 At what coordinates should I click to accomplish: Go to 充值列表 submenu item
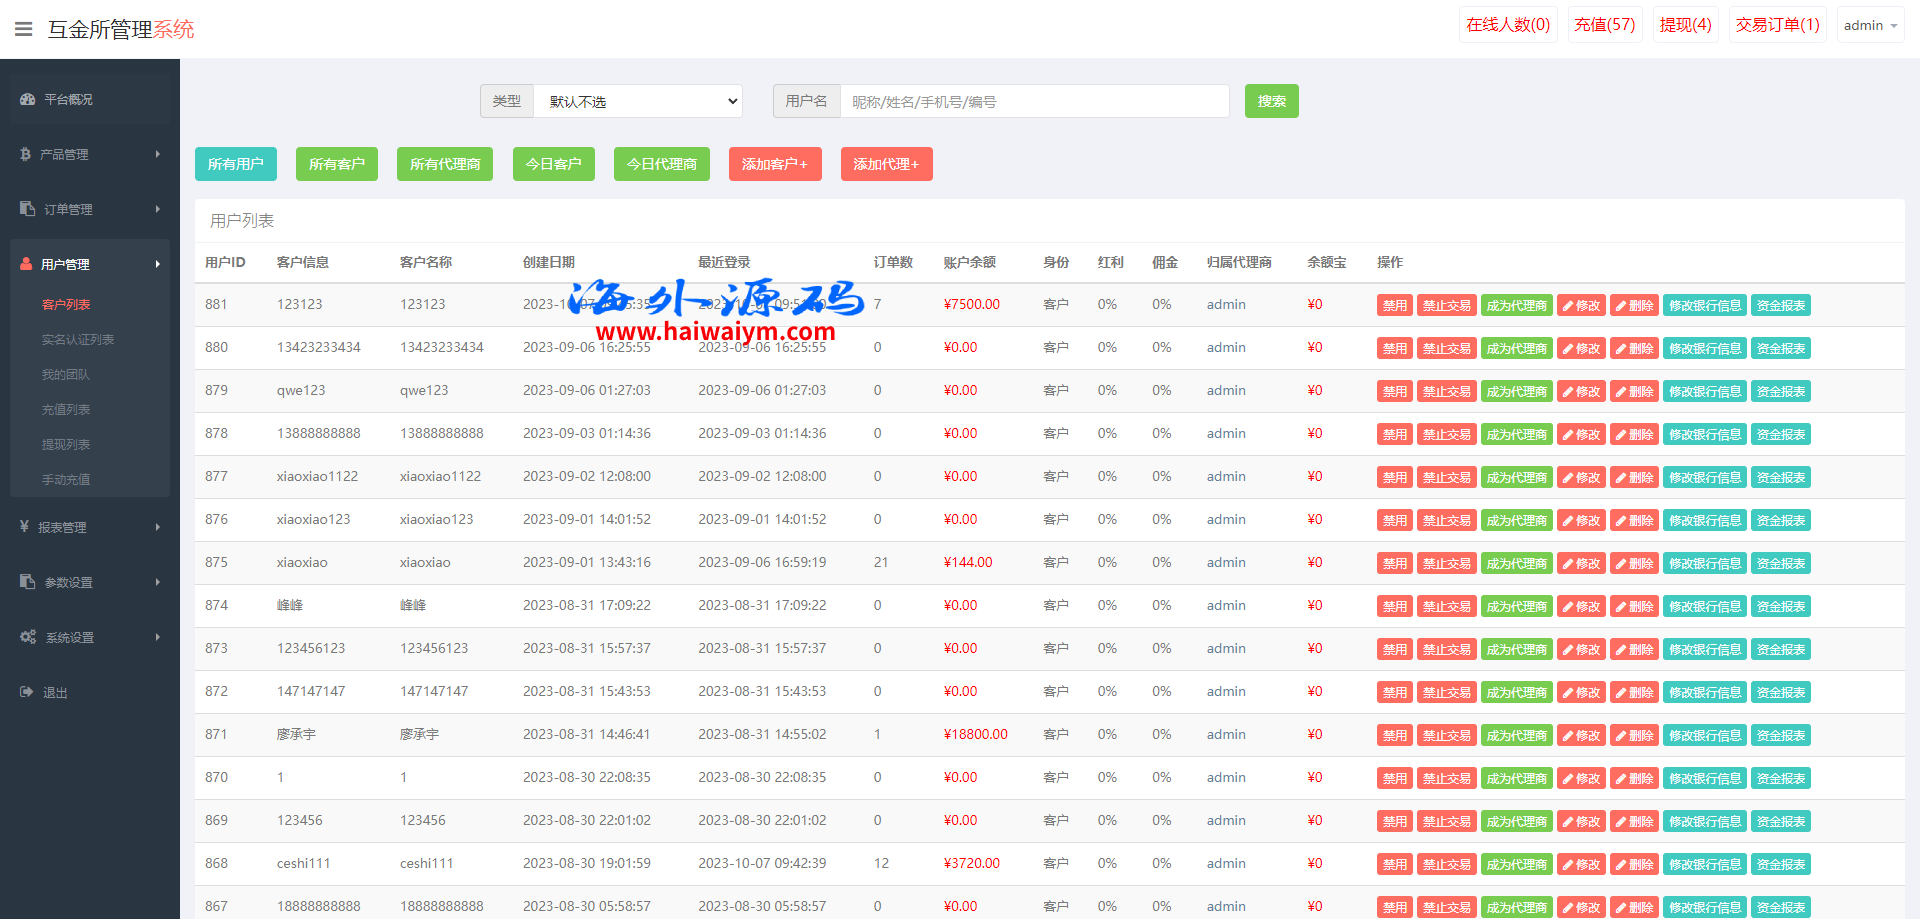point(66,410)
